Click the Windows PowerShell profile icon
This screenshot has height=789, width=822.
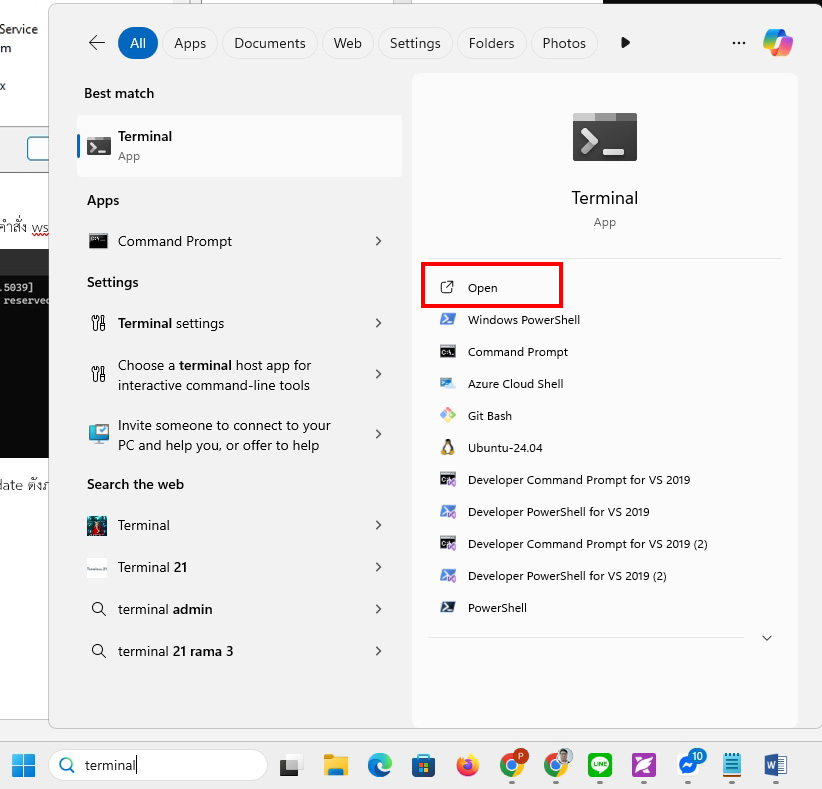448,319
